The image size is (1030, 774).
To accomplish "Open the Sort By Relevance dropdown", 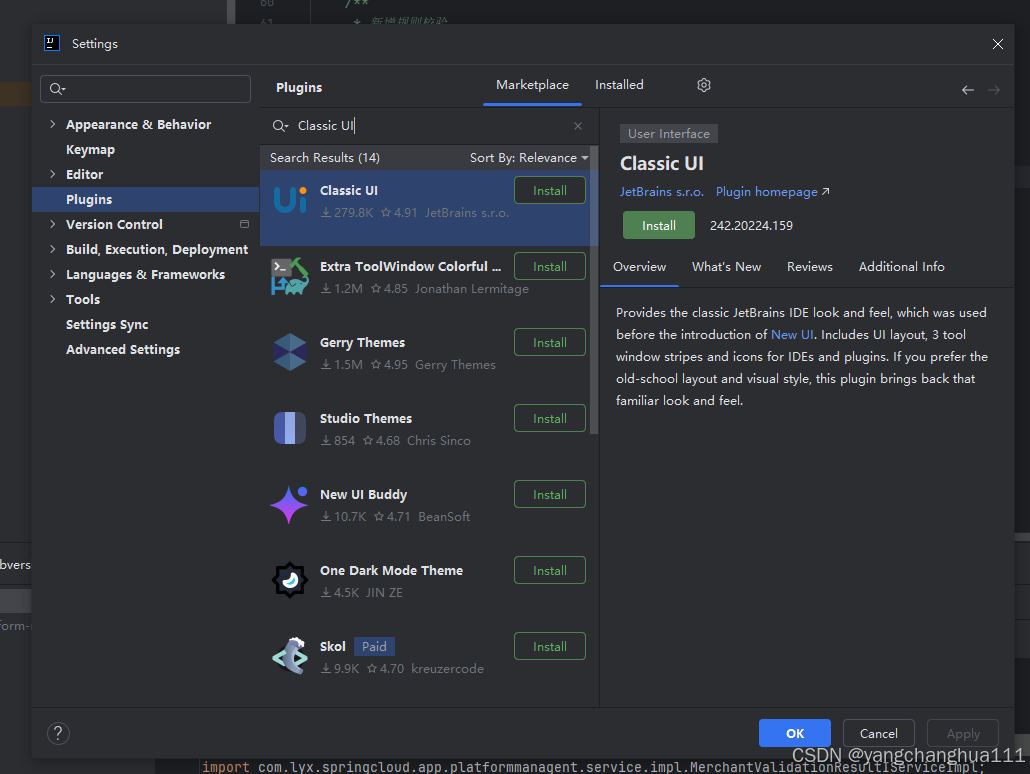I will (x=529, y=158).
